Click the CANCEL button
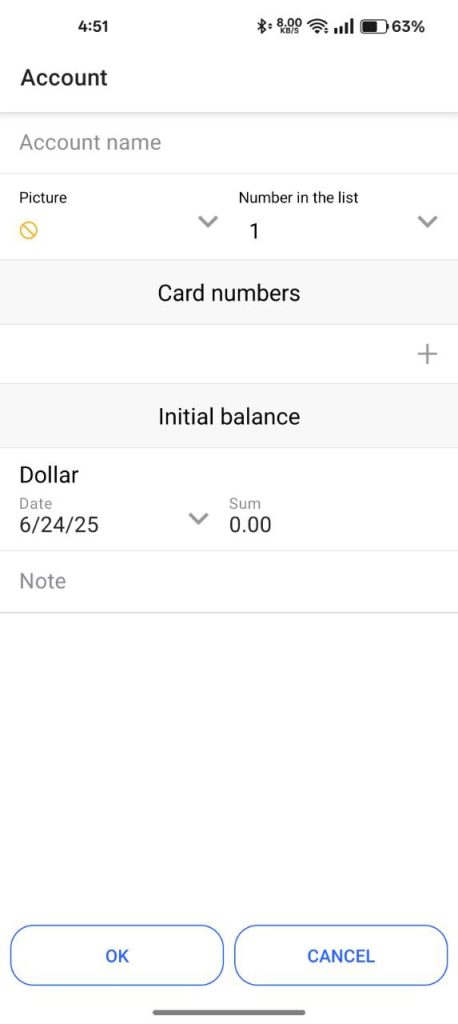The height and width of the screenshot is (1024, 458). pos(341,955)
